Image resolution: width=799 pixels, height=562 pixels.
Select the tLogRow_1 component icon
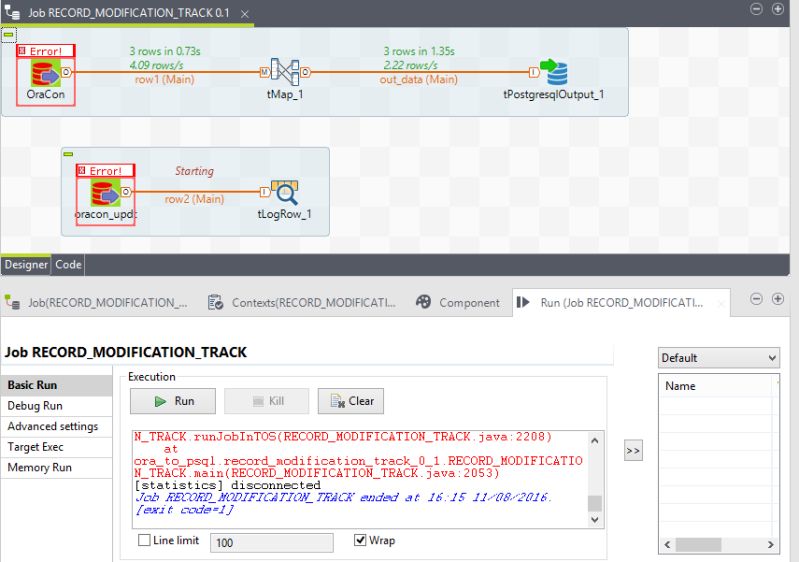(284, 193)
